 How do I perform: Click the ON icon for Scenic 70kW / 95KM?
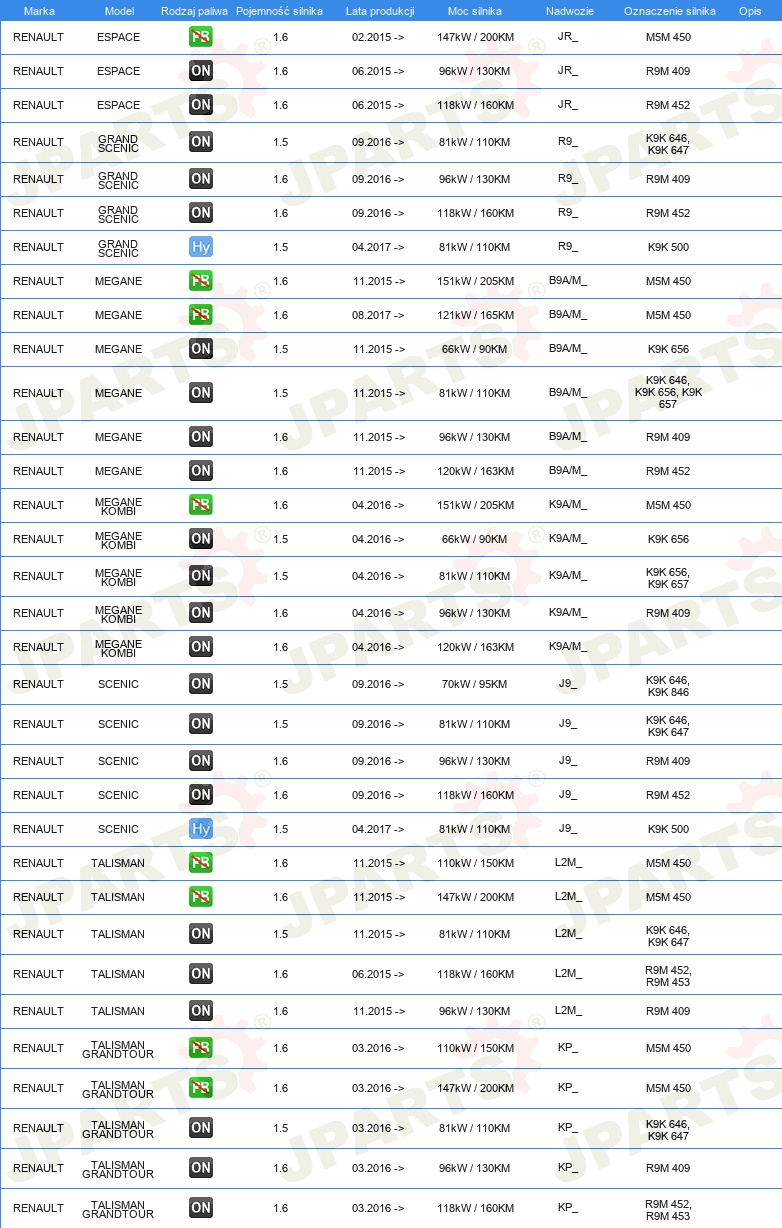tap(201, 684)
